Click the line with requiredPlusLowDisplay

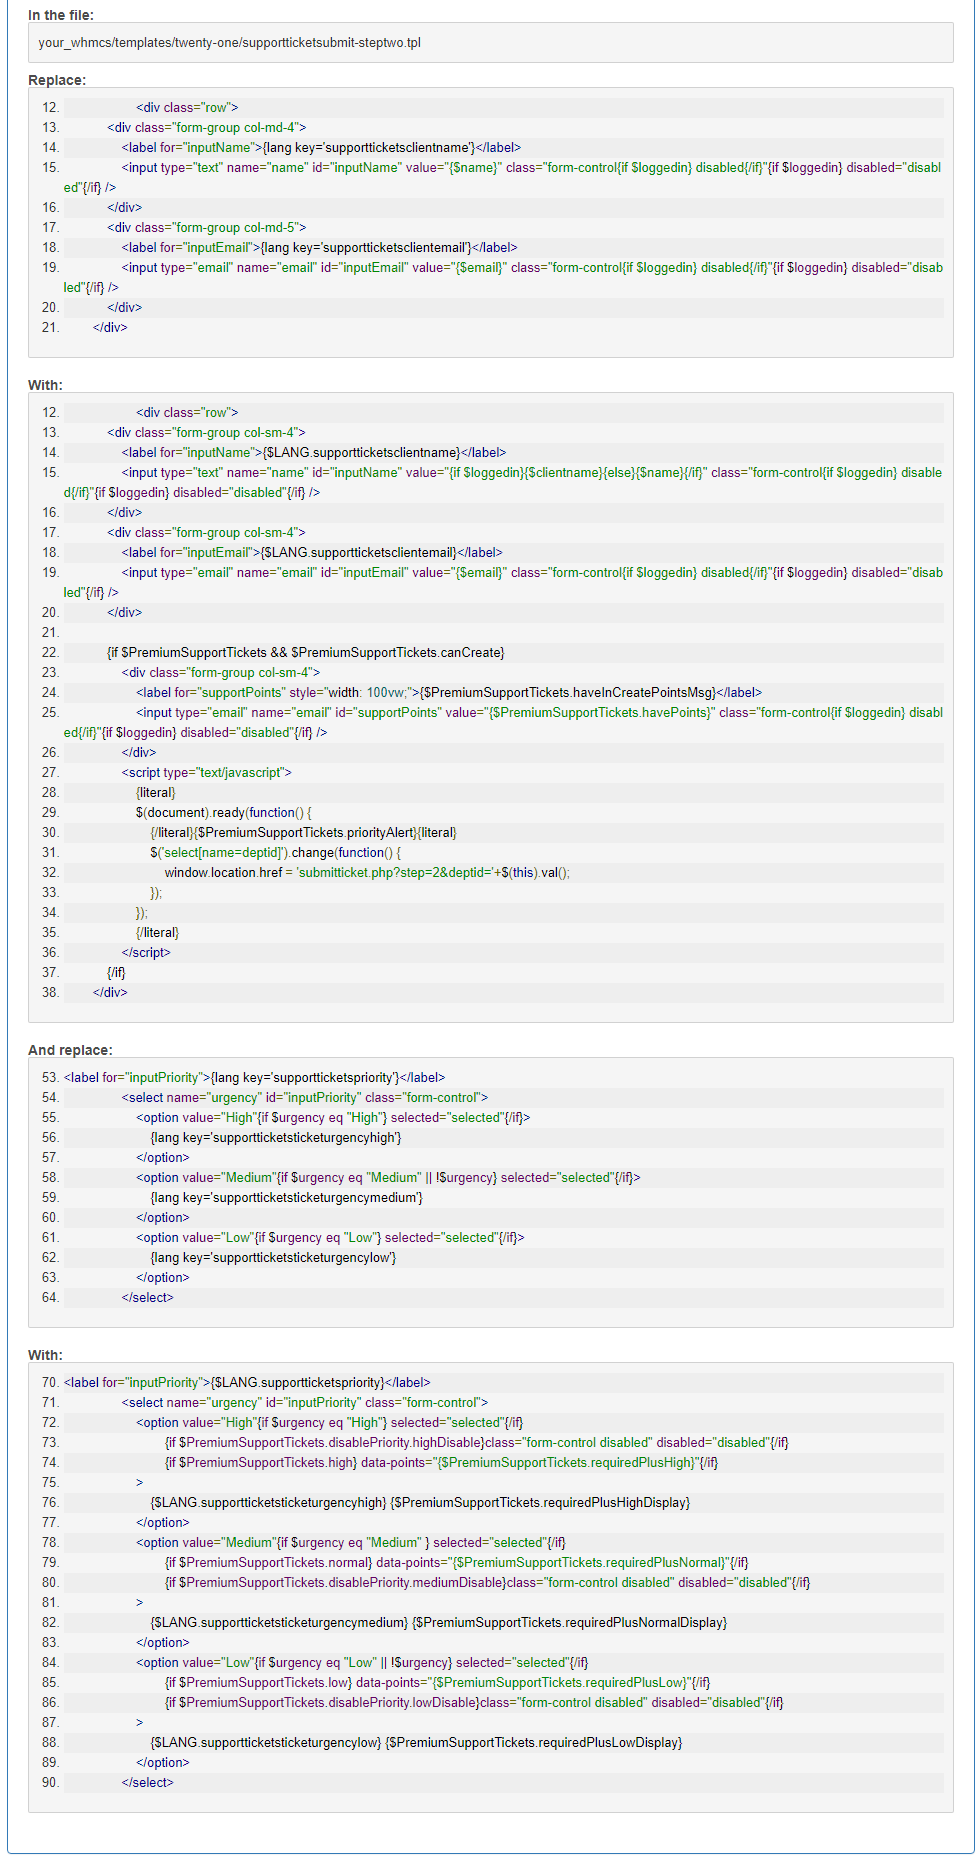[x=417, y=1742]
